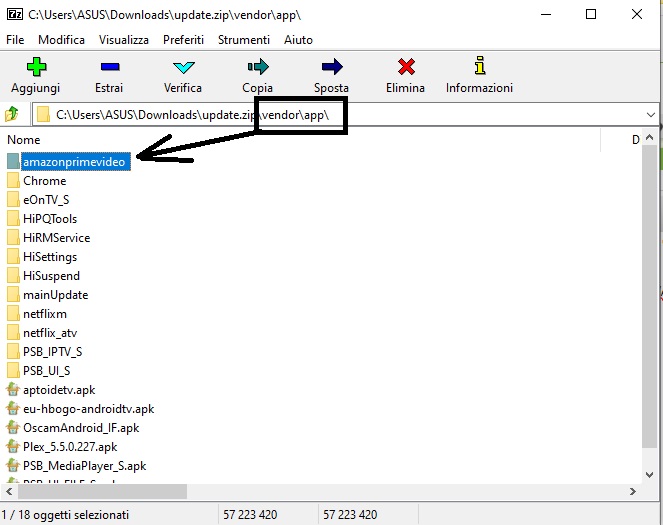
Task: Select the HiRMService folder name
Action: tap(57, 238)
